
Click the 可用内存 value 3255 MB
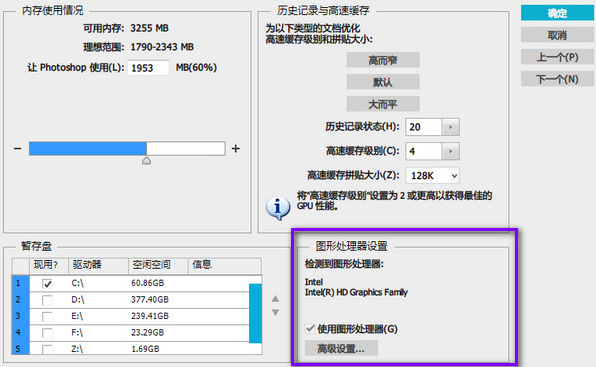[149, 28]
